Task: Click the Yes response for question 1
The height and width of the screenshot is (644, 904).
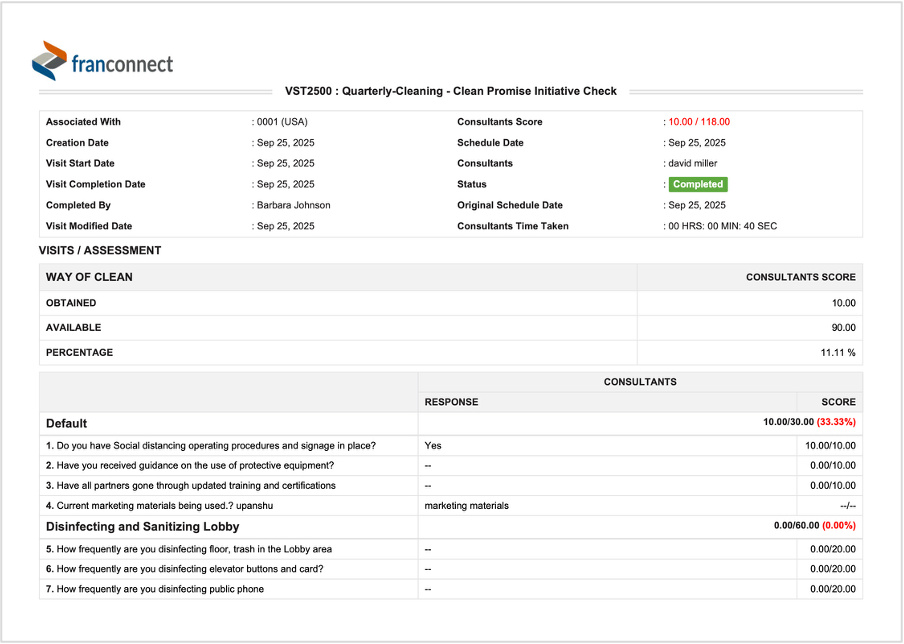Action: 433,445
